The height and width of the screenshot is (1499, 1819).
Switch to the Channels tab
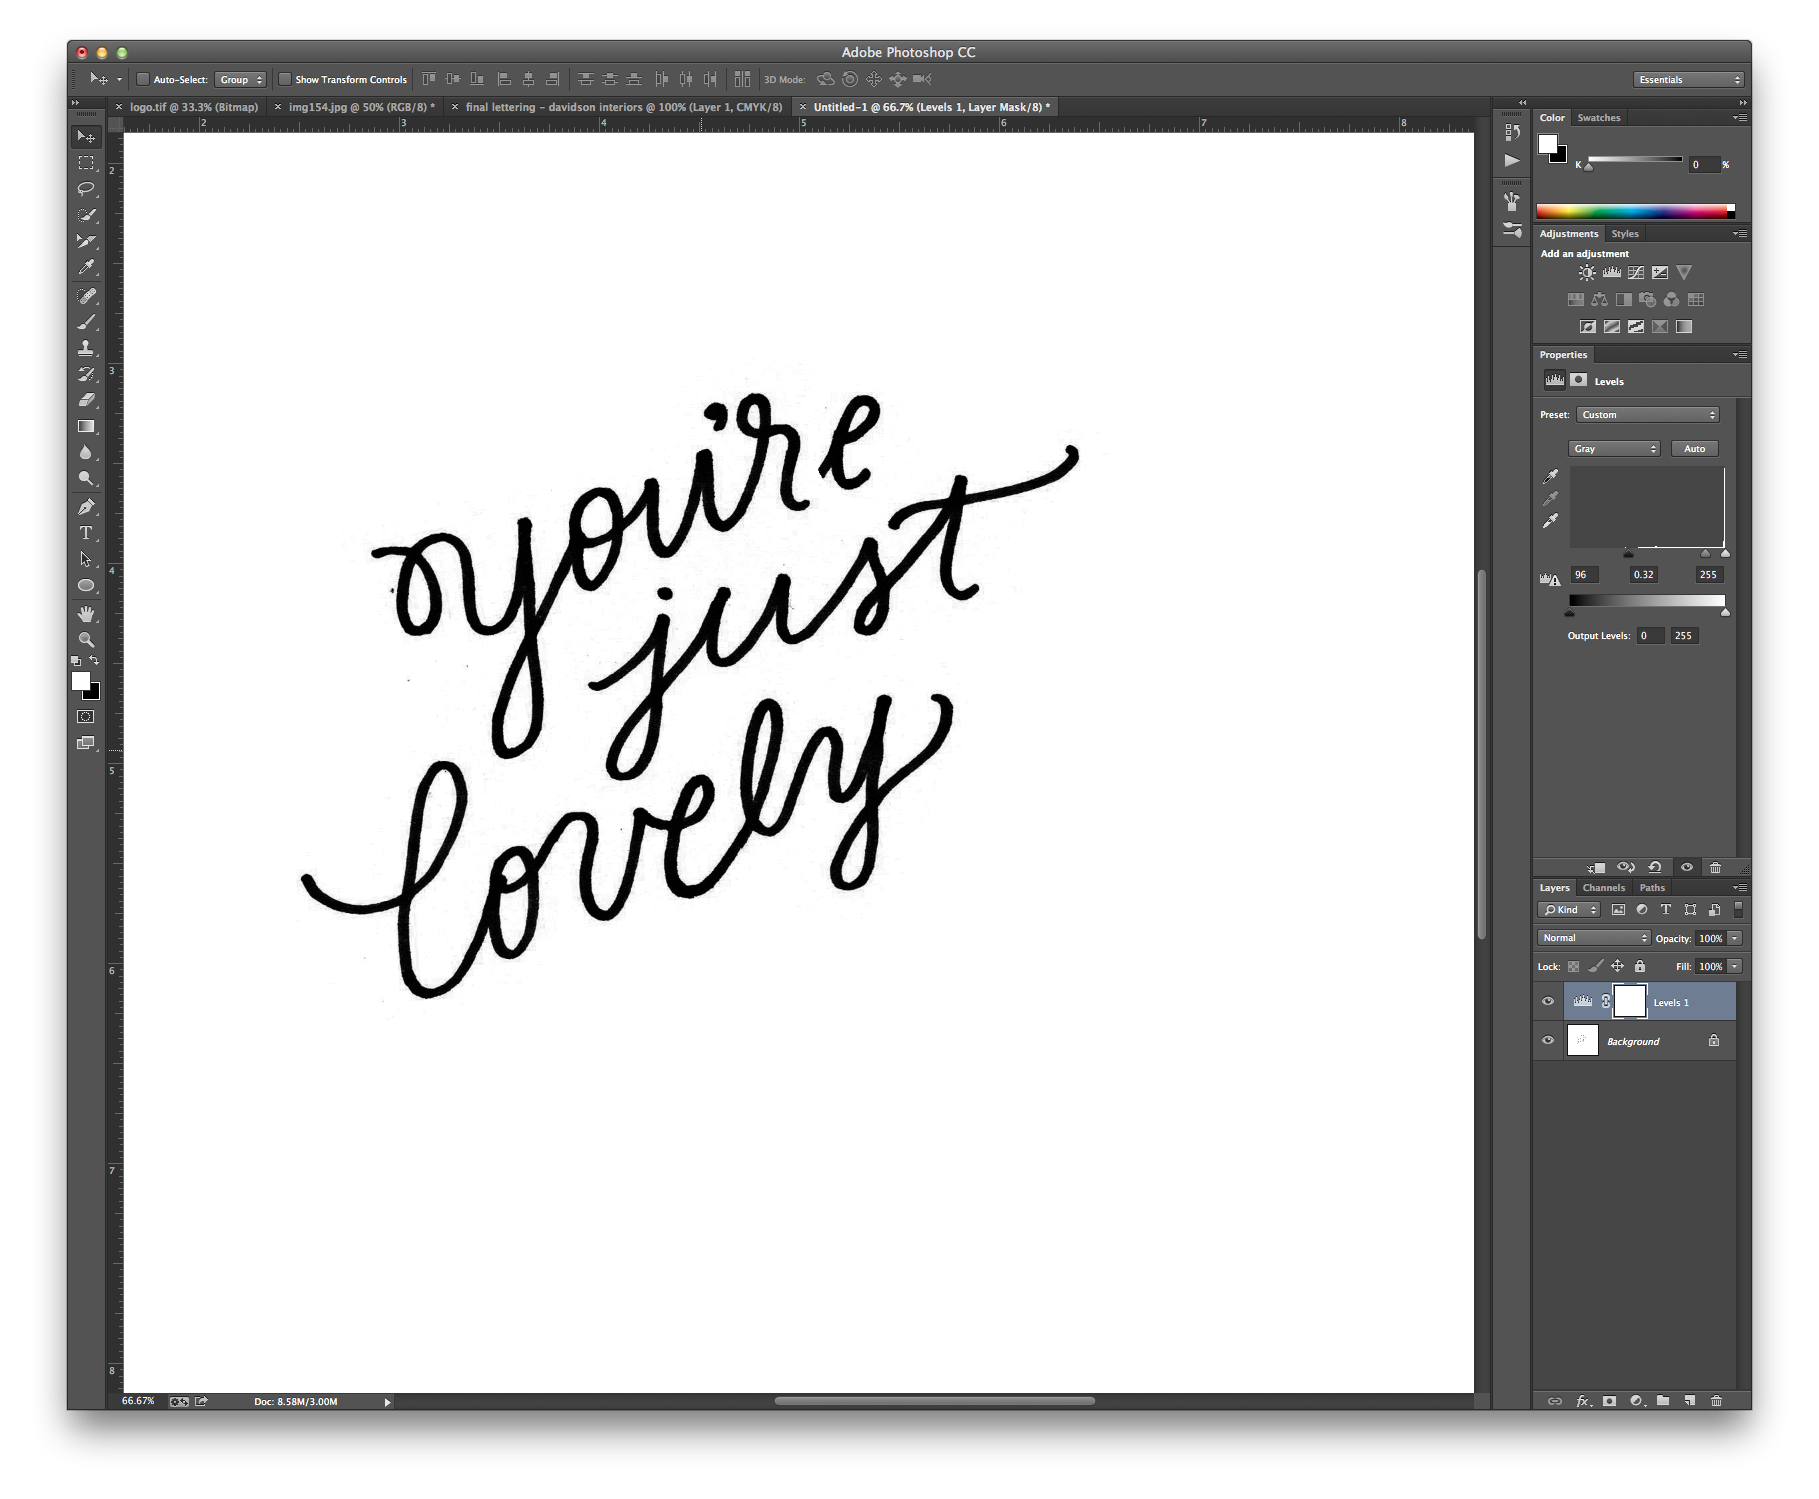[1604, 887]
